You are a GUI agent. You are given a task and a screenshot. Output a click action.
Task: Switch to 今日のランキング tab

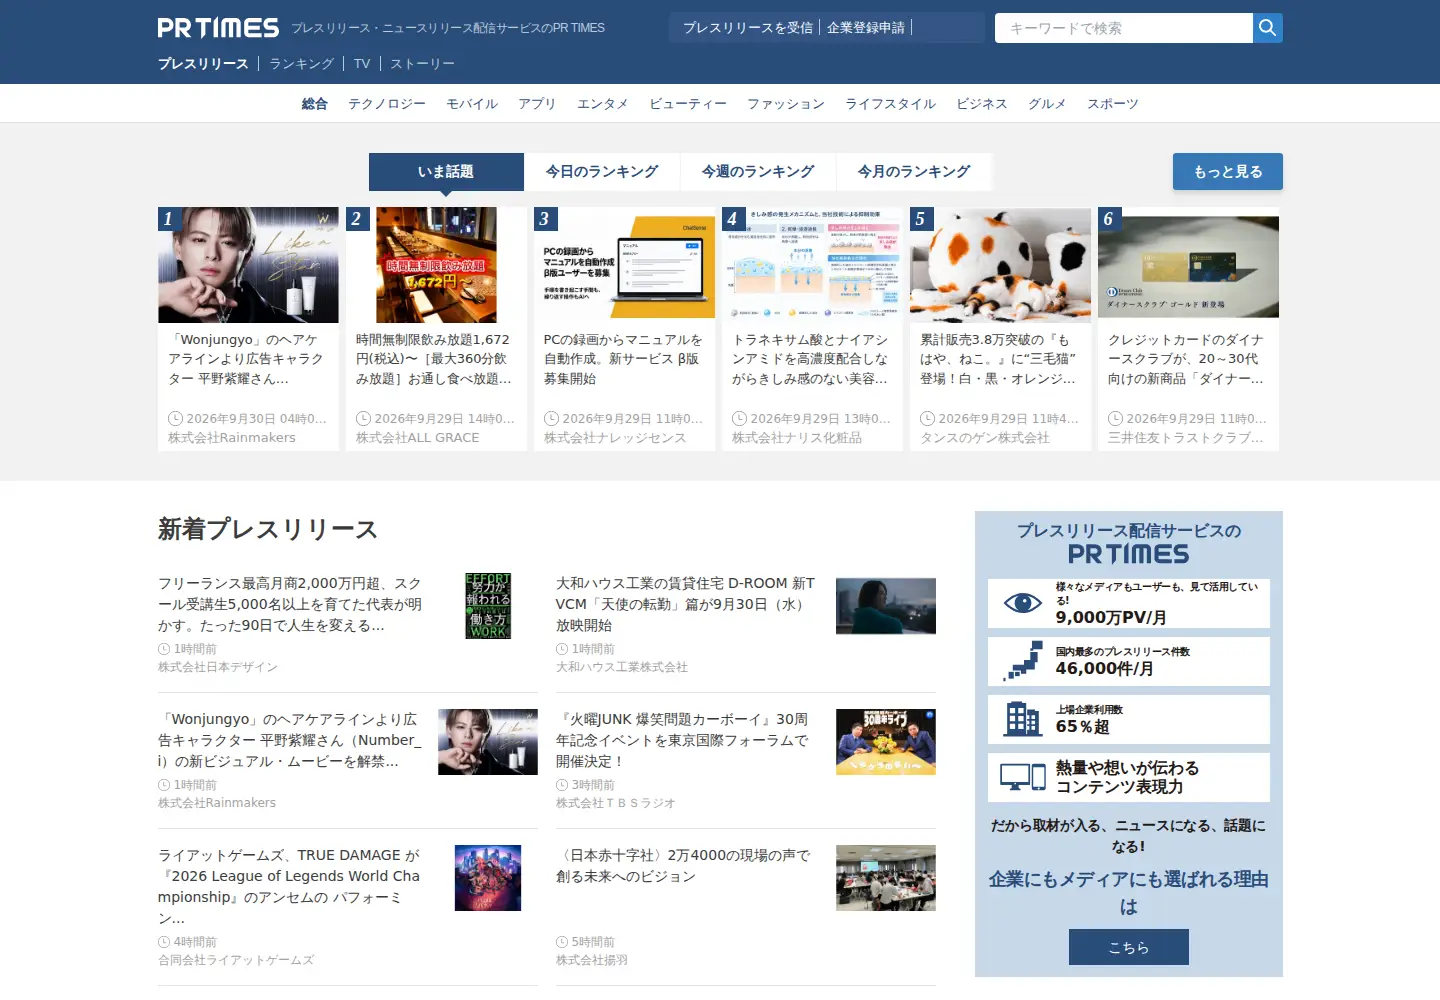(602, 172)
